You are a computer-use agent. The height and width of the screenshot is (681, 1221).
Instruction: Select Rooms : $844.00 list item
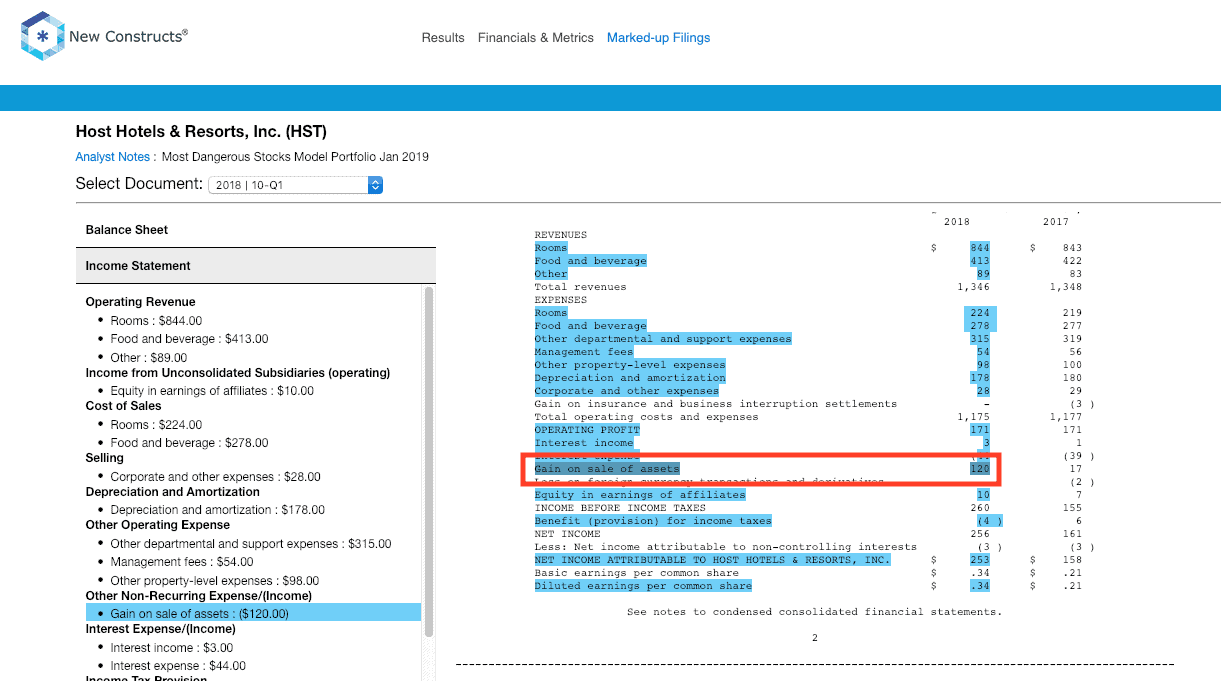pyautogui.click(x=156, y=321)
